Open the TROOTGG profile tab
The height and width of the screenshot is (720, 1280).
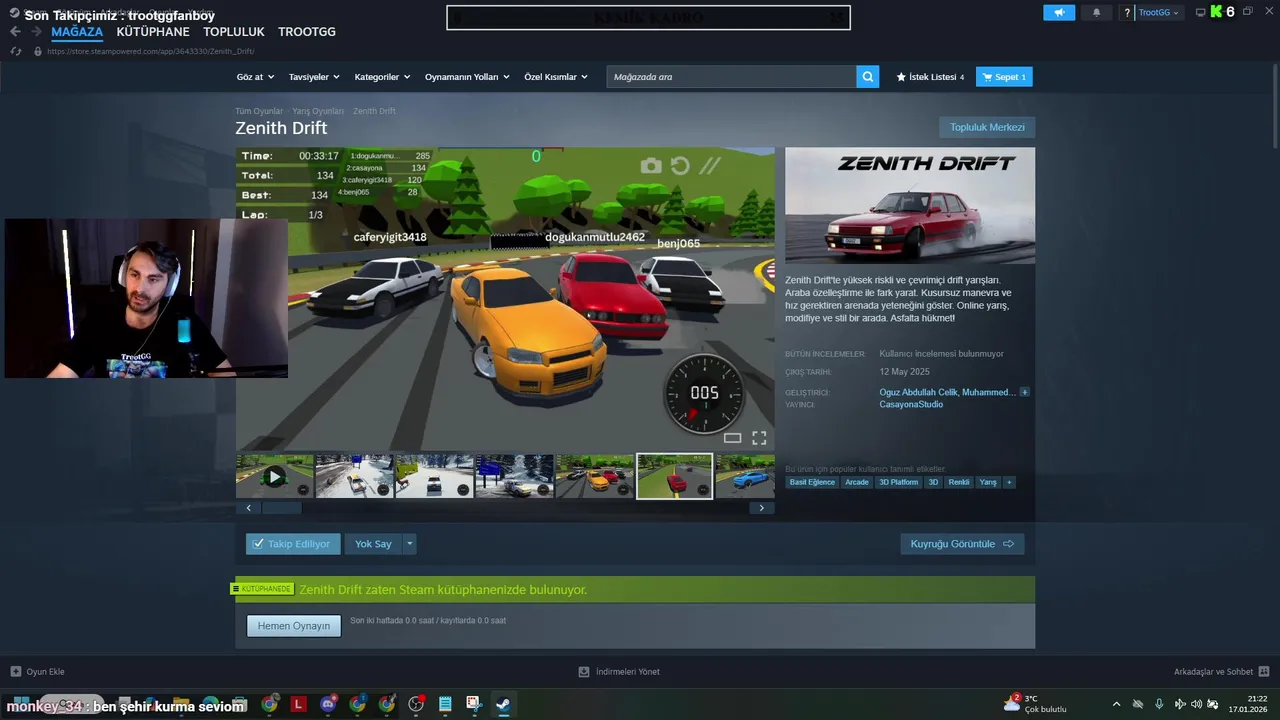click(307, 32)
